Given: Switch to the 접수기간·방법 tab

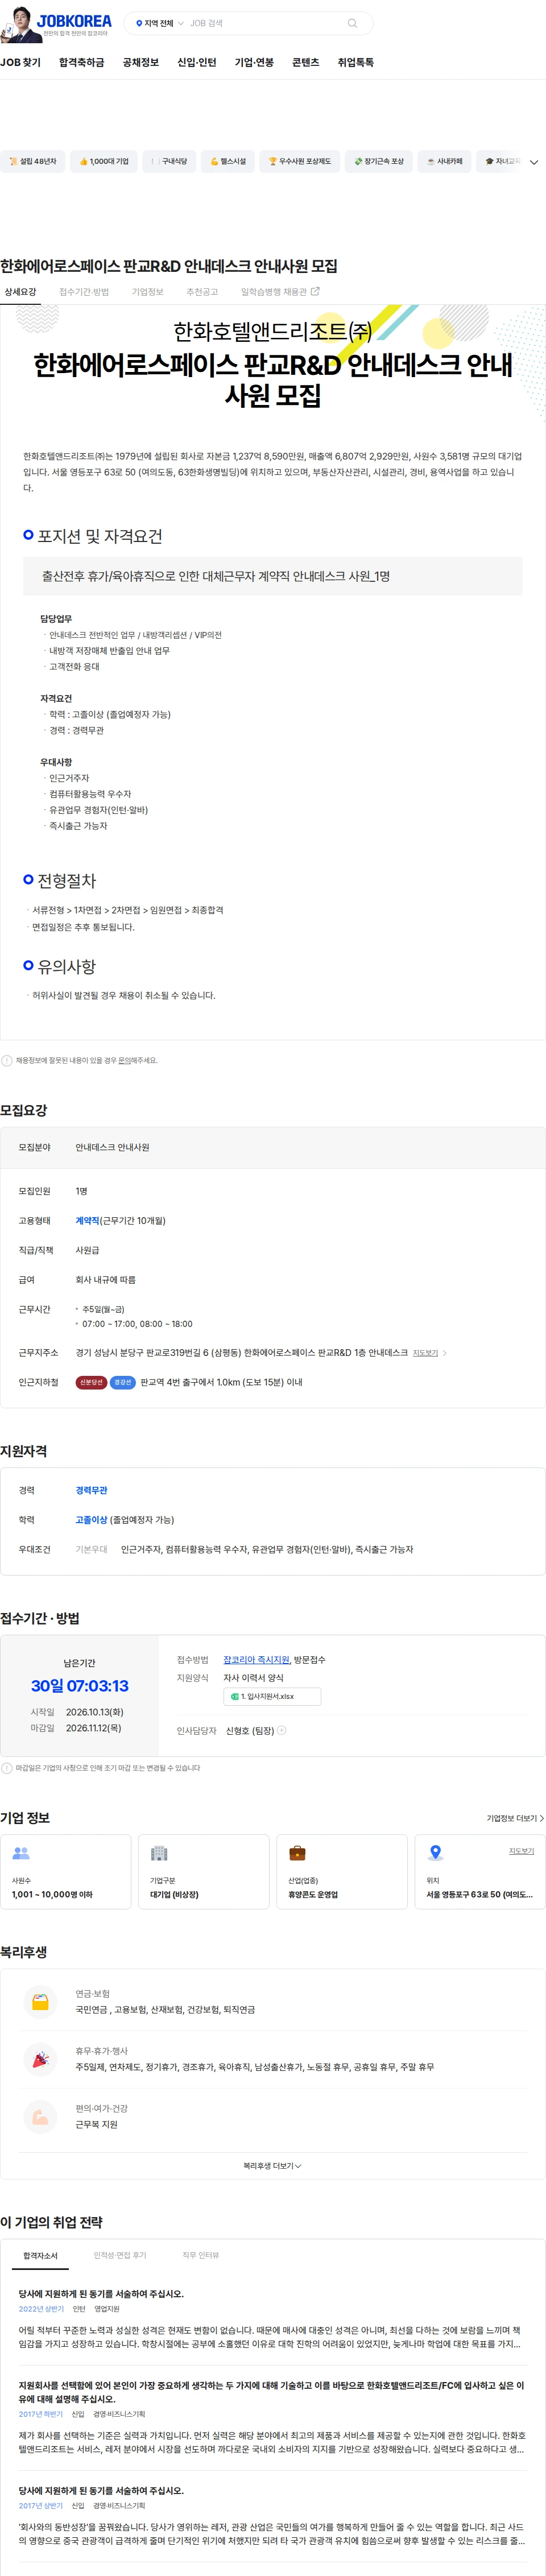Looking at the screenshot, I should point(84,292).
